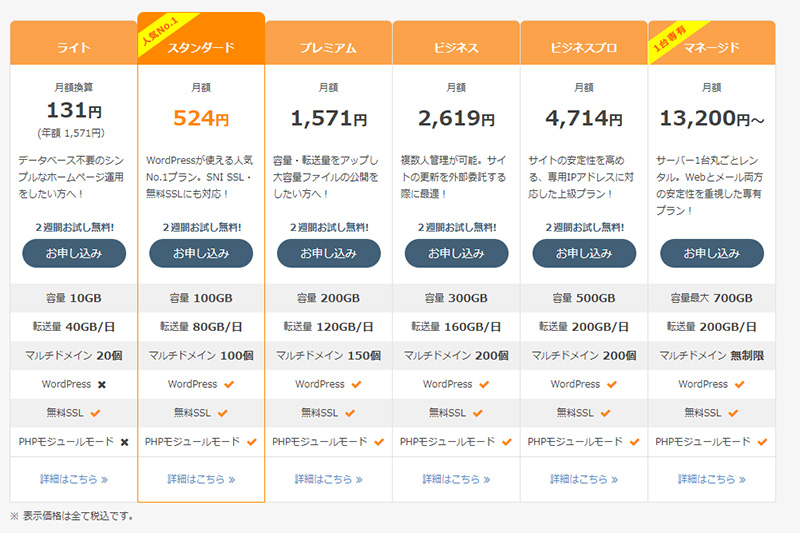Click the 2,619円 price
Screen dimensions: 800x533
pyautogui.click(x=456, y=119)
